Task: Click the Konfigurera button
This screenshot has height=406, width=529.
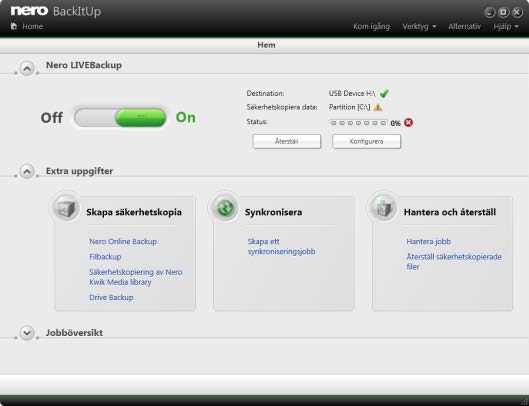Action: click(x=366, y=141)
